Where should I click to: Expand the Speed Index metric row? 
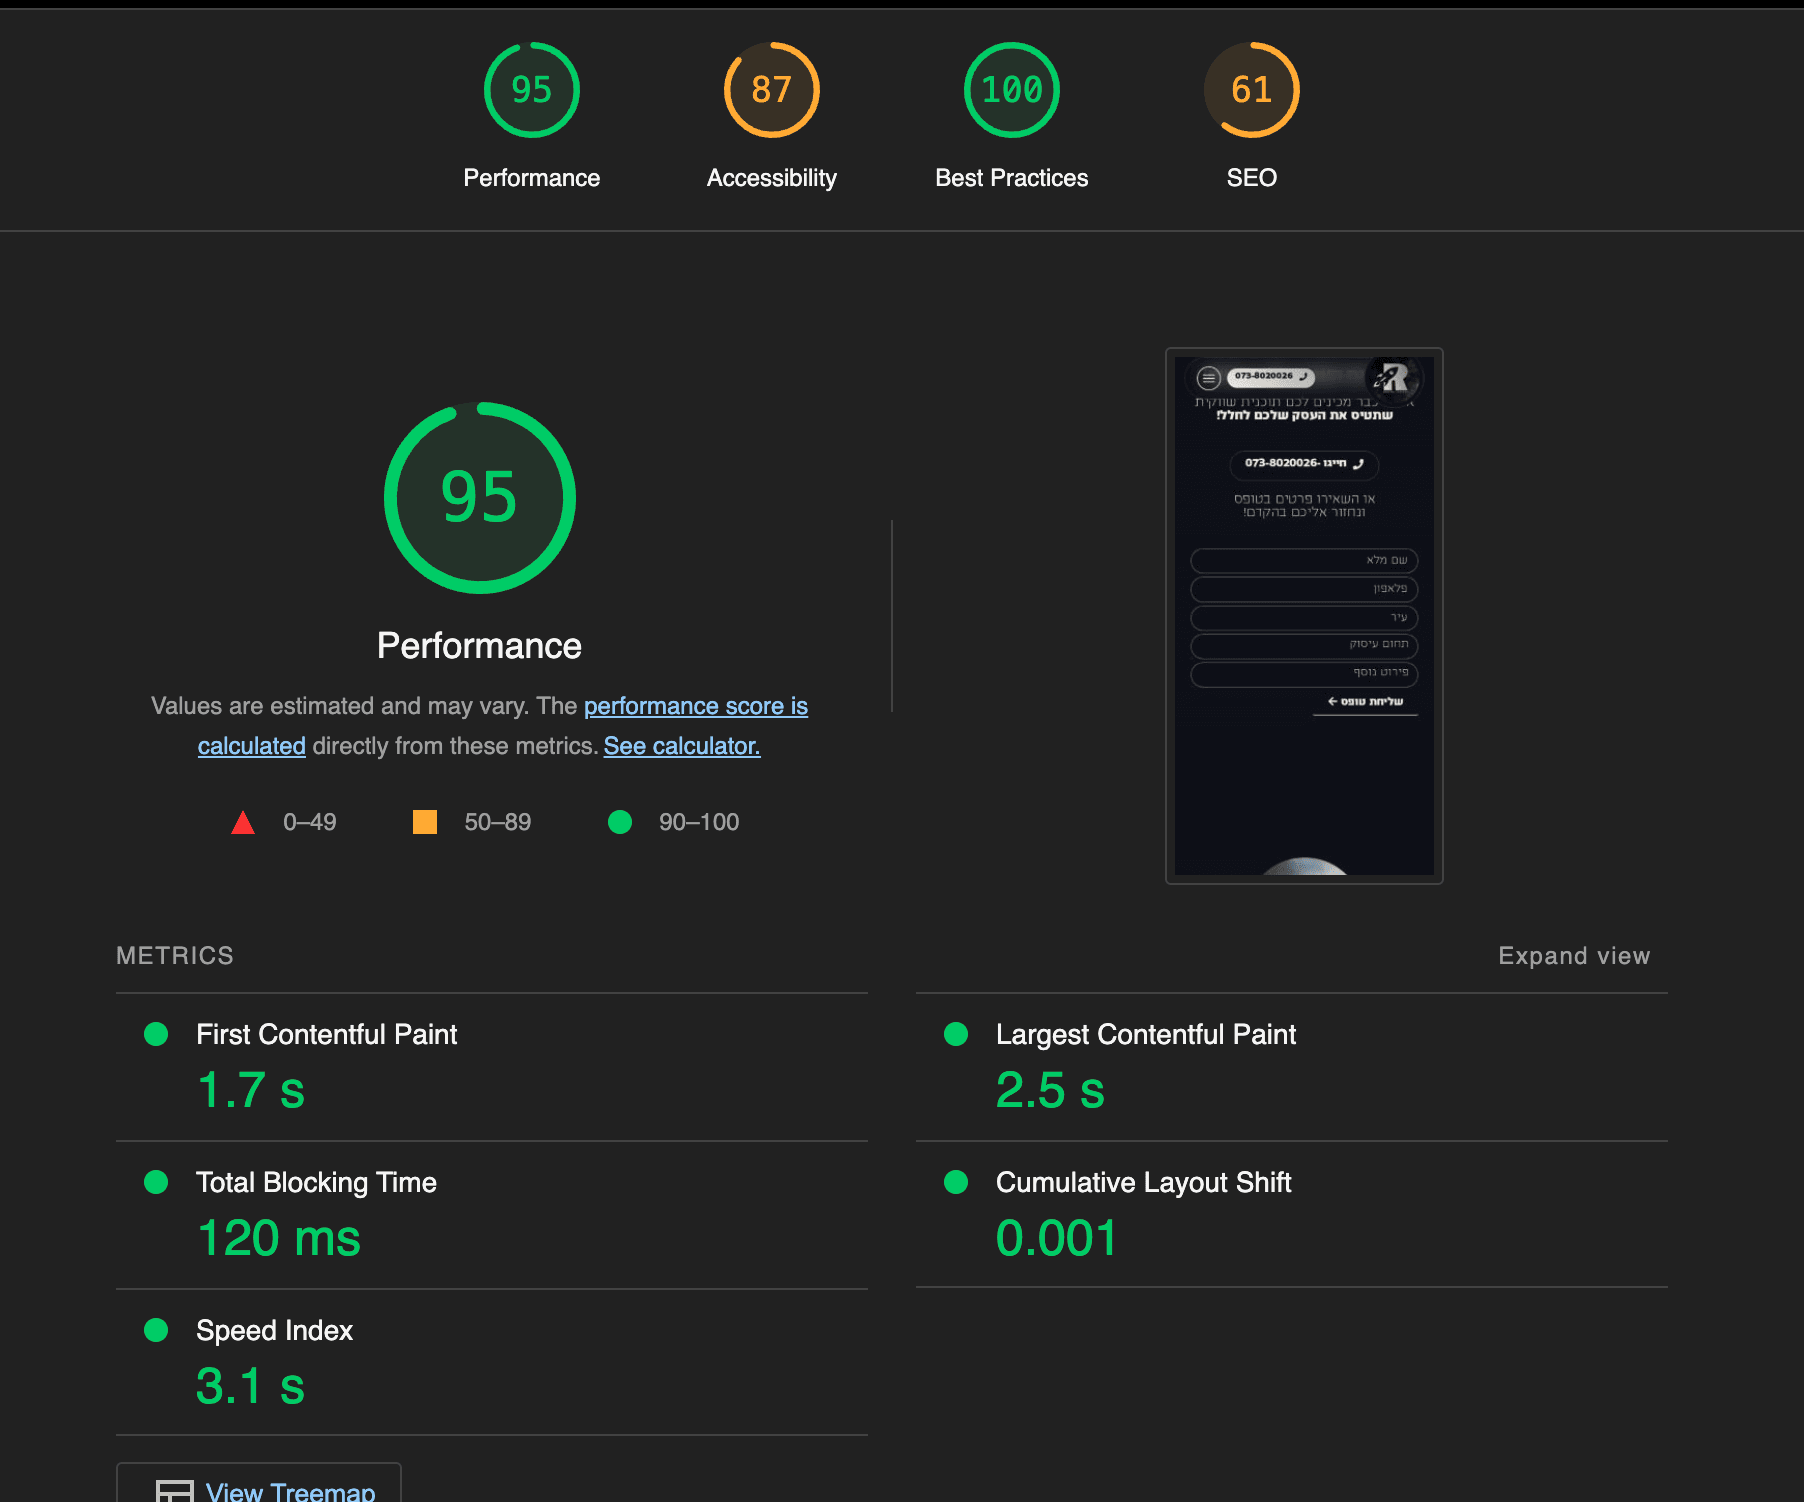click(x=274, y=1331)
